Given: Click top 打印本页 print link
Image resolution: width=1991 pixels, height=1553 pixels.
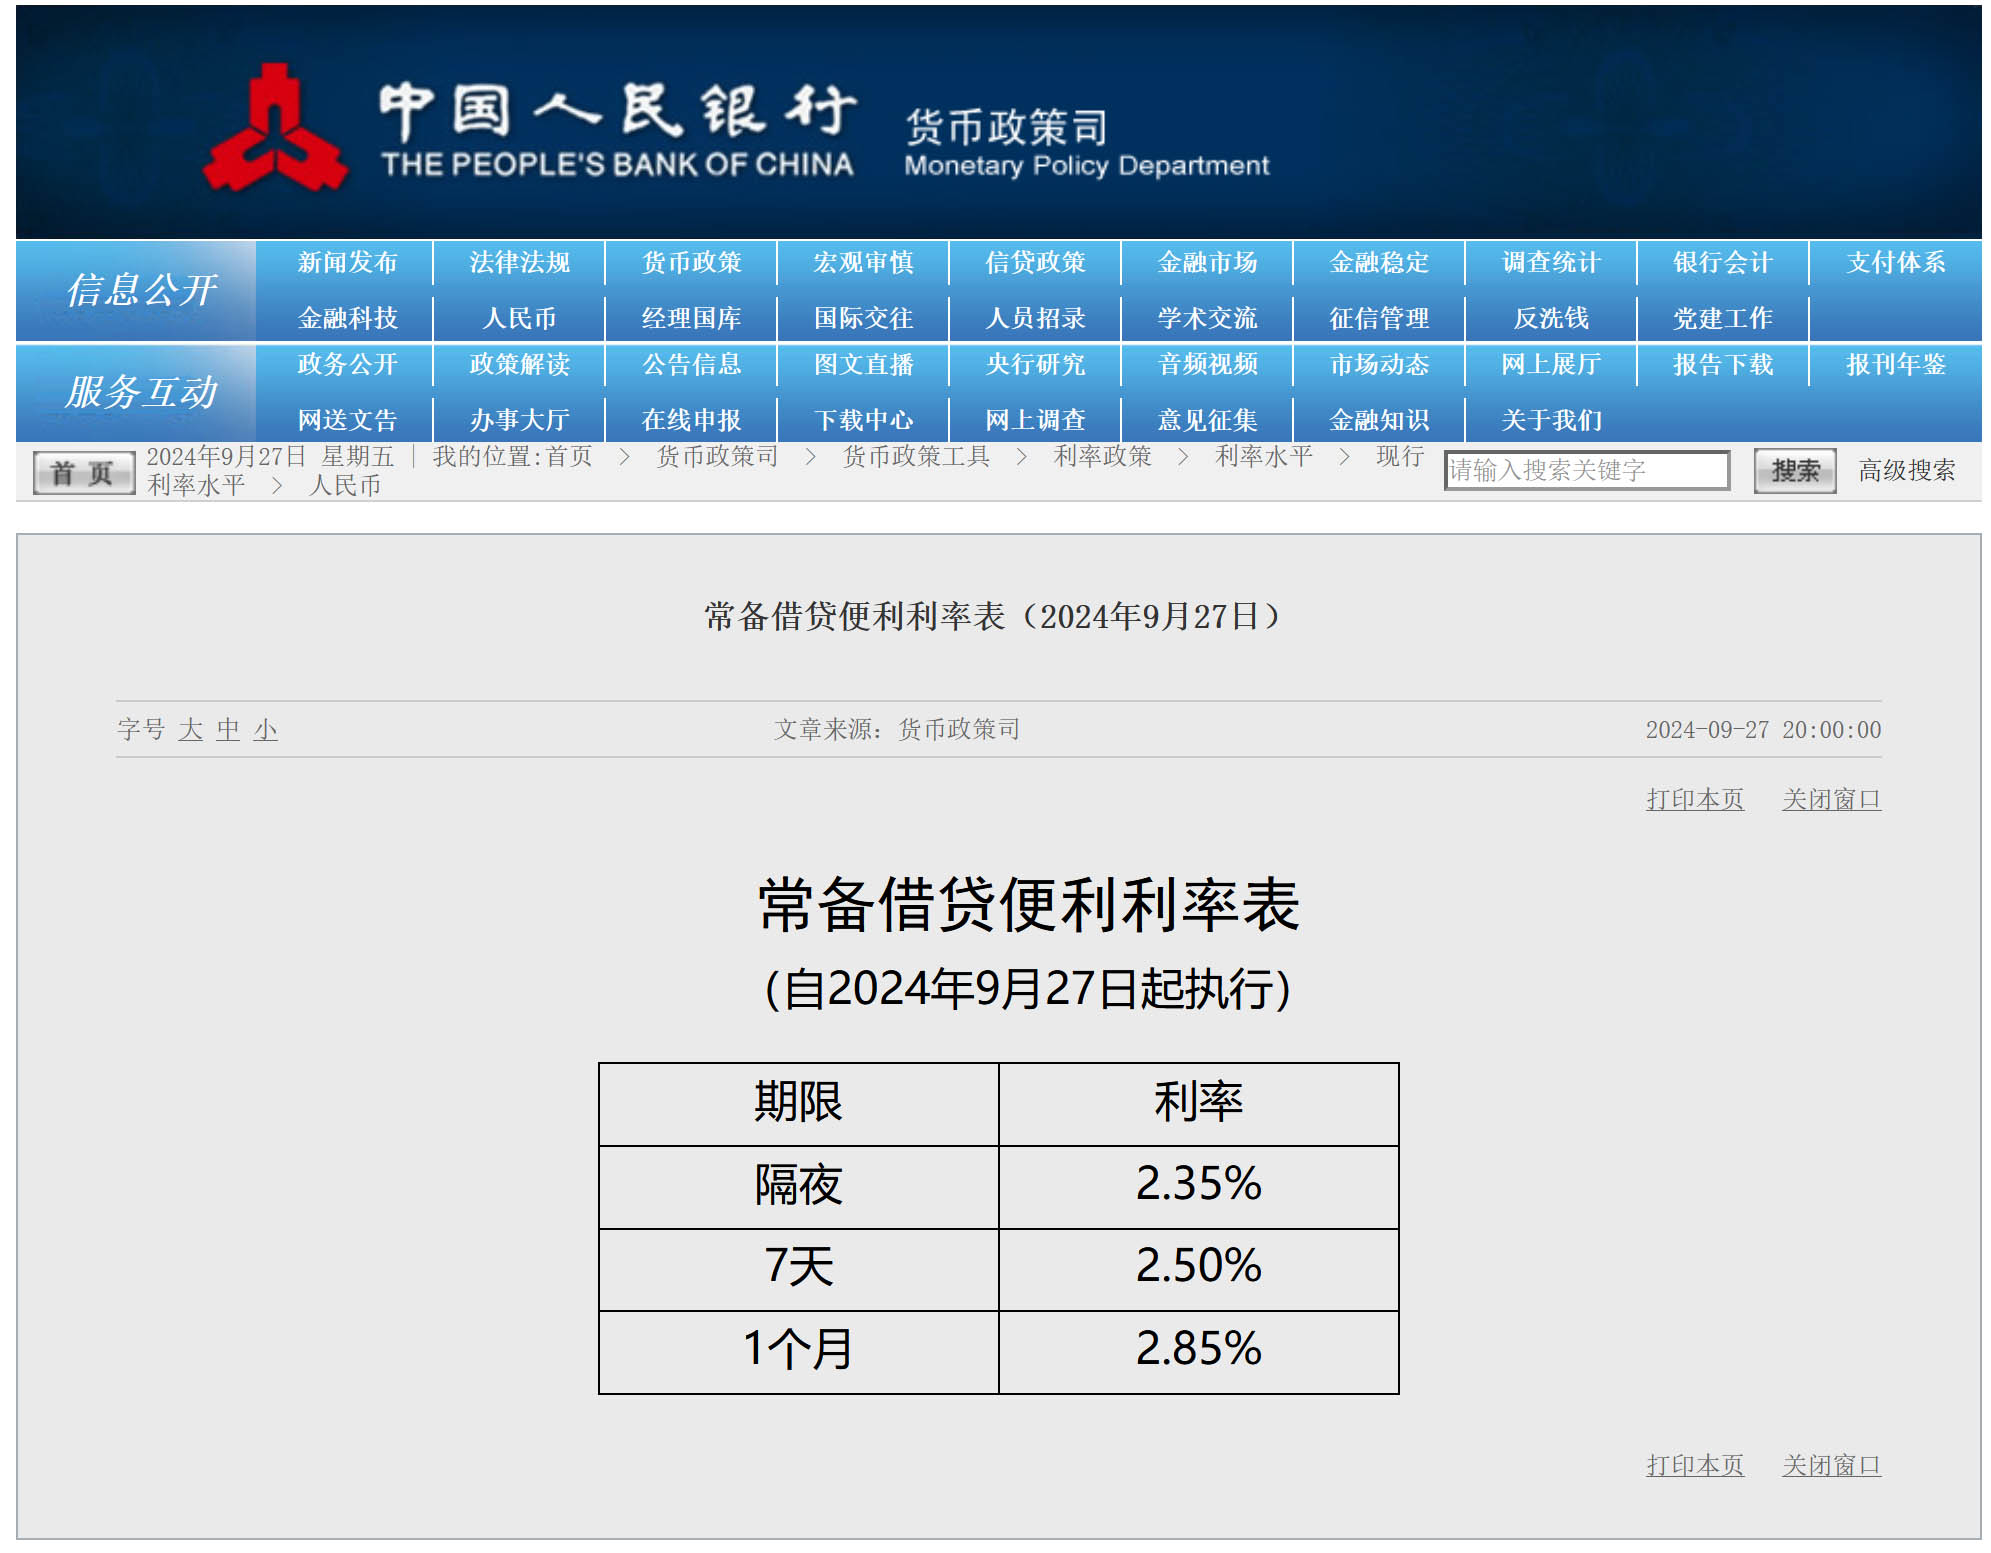Looking at the screenshot, I should tap(1694, 800).
